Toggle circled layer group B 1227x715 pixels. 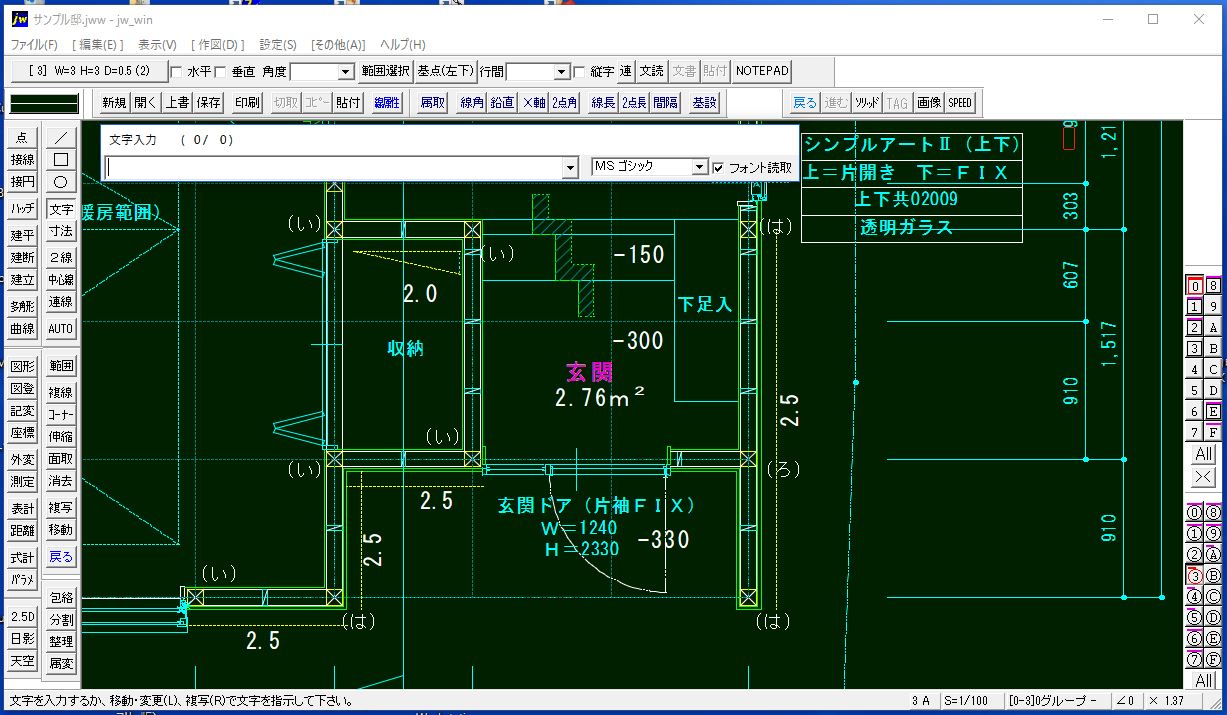(1213, 575)
